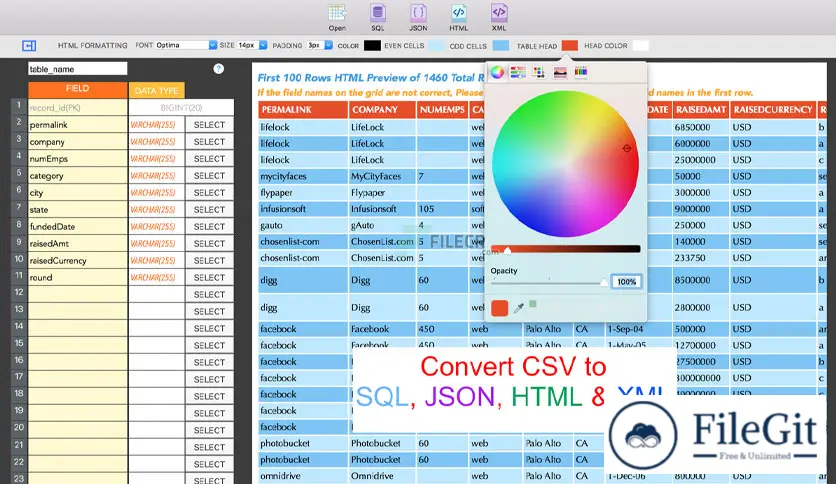836x484 pixels.
Task: Click the RAISEDCURRENCY preview column header
Action: tap(773, 110)
